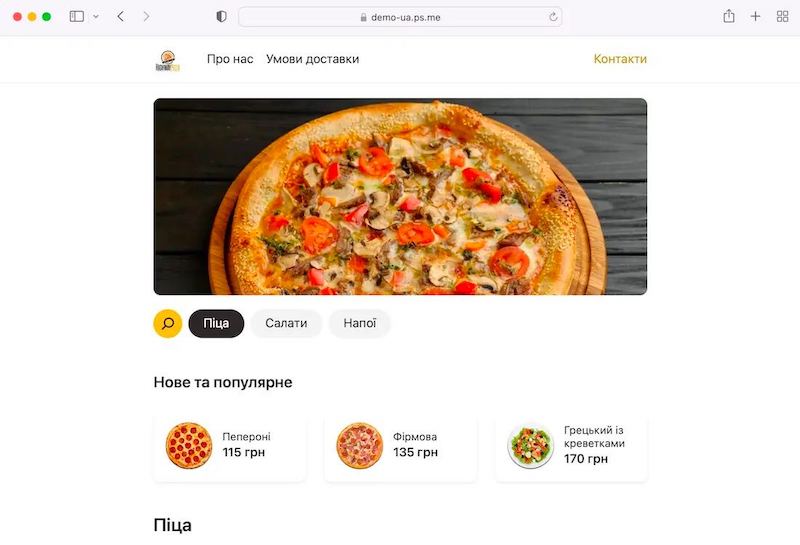Select the Фірмова pizza card
This screenshot has height=545, width=800.
click(x=401, y=447)
